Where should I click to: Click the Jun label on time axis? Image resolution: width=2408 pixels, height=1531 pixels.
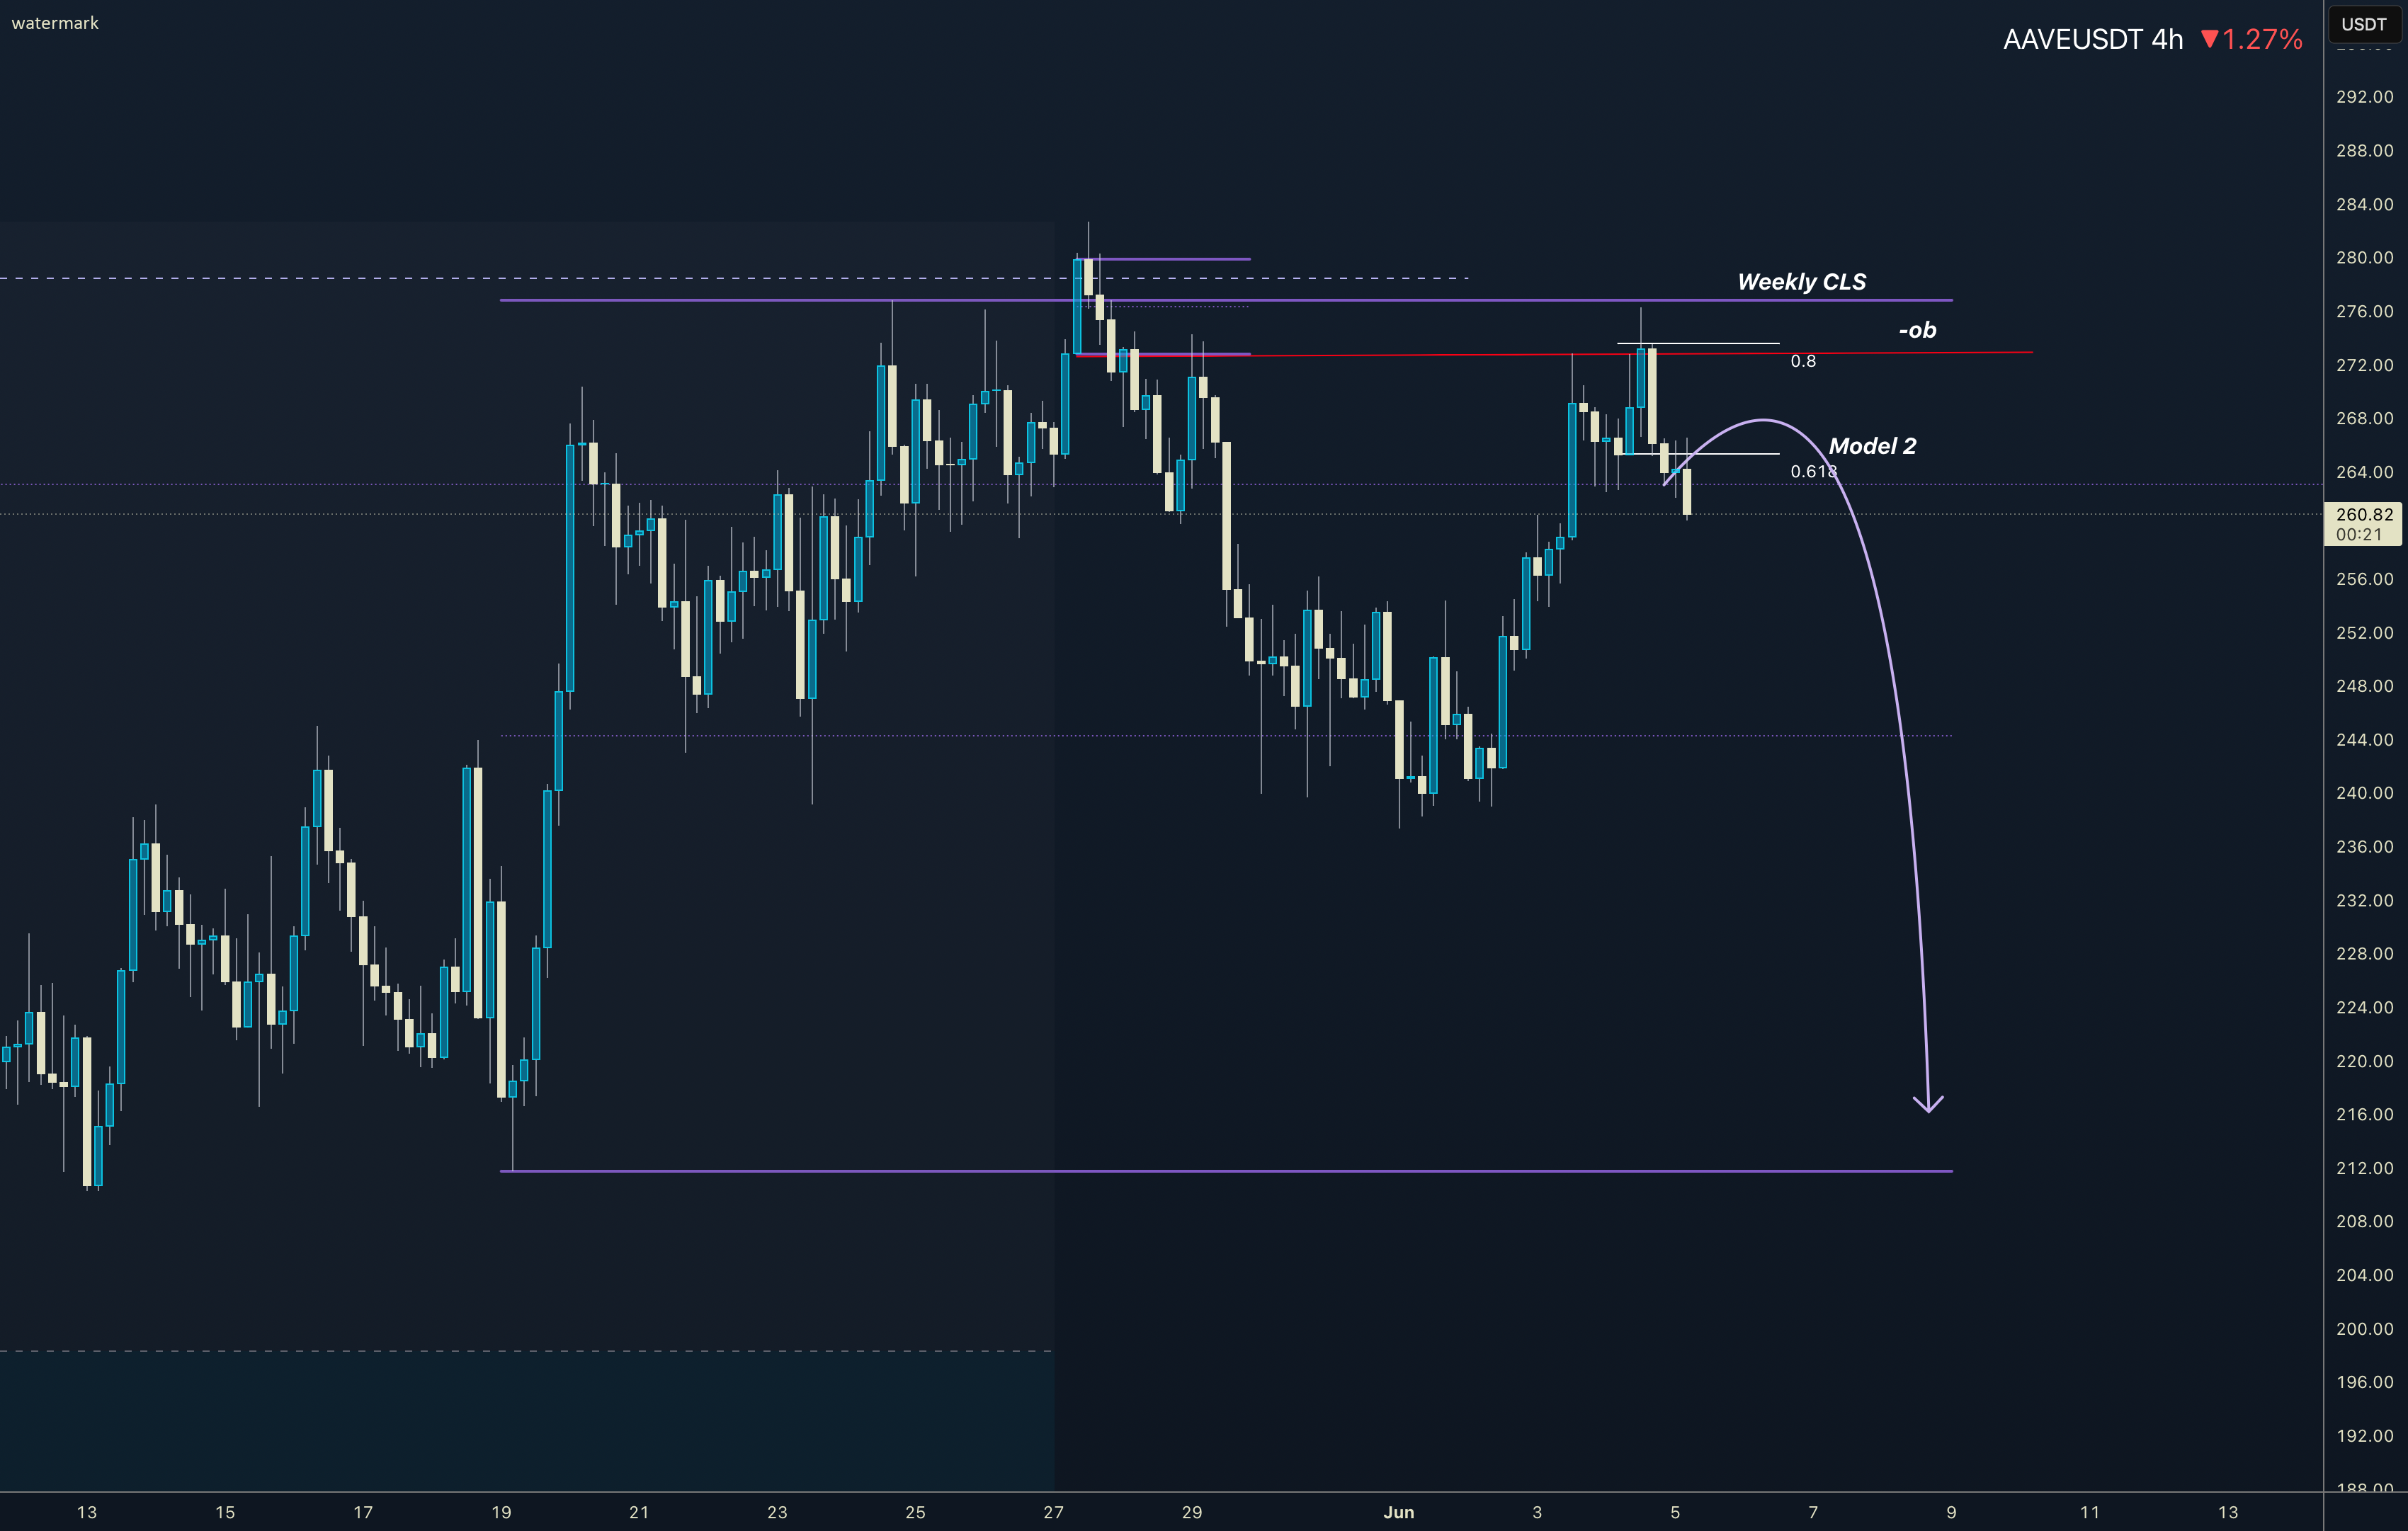(x=1399, y=1512)
